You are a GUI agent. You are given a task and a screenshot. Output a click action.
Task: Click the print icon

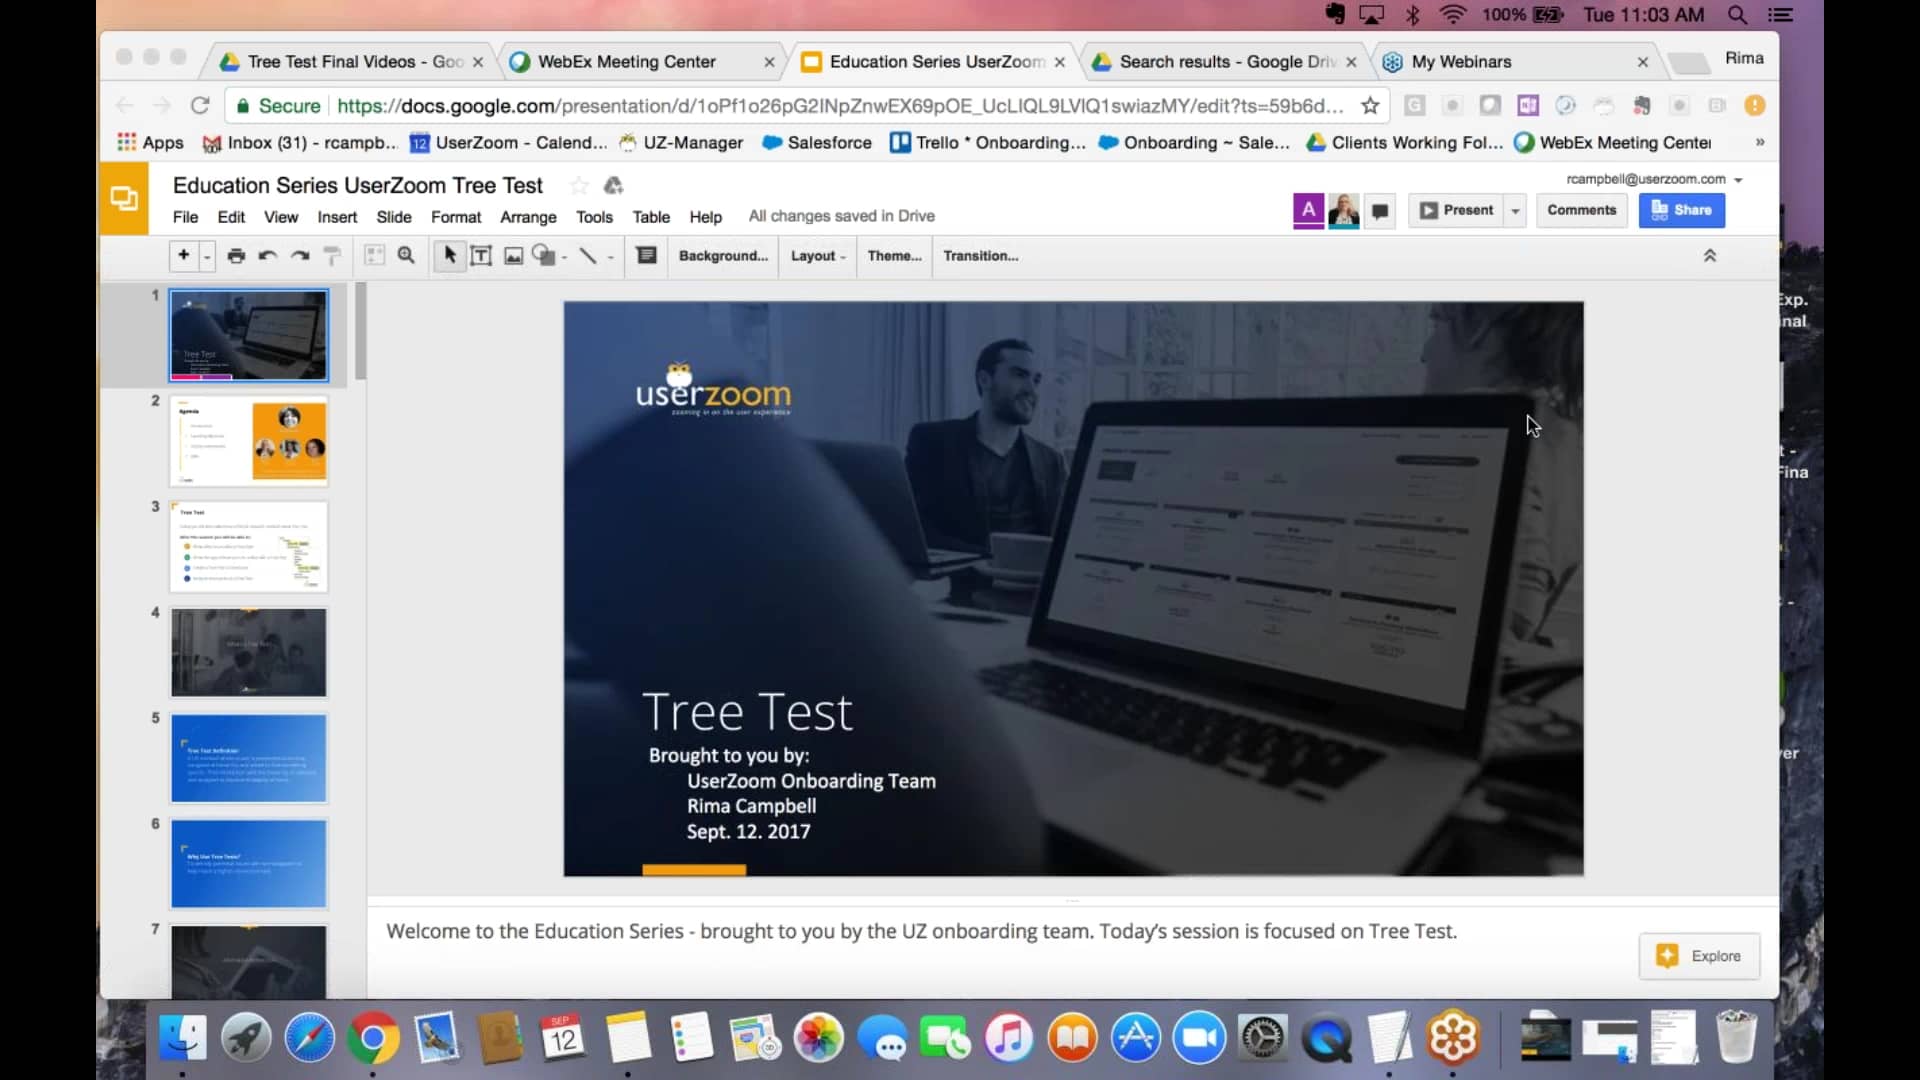236,256
